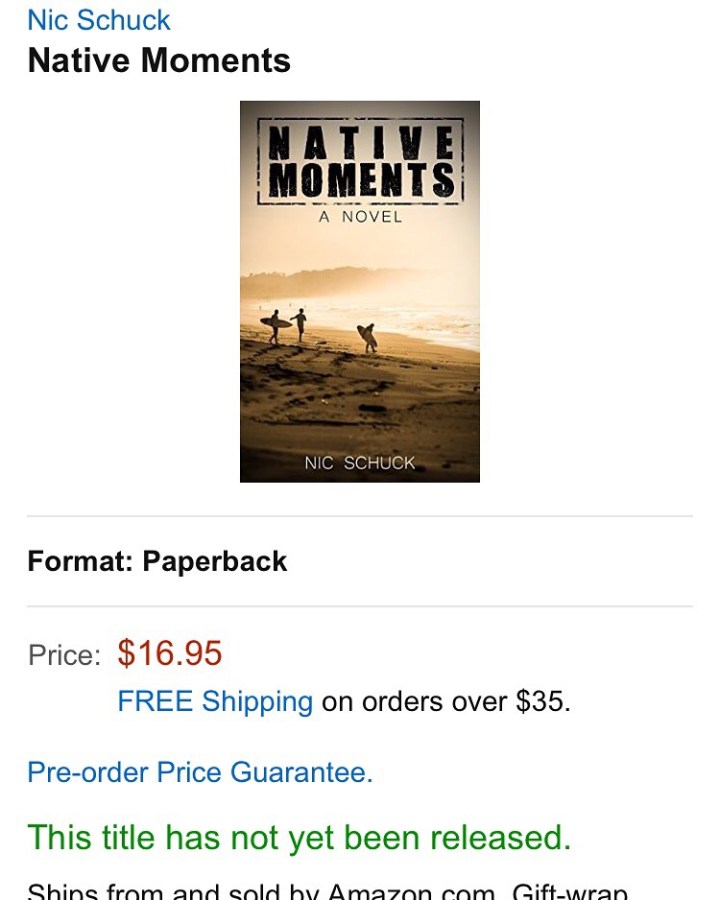Click the 'Price:' label
Image resolution: width=720 pixels, height=900 pixels.
point(64,655)
